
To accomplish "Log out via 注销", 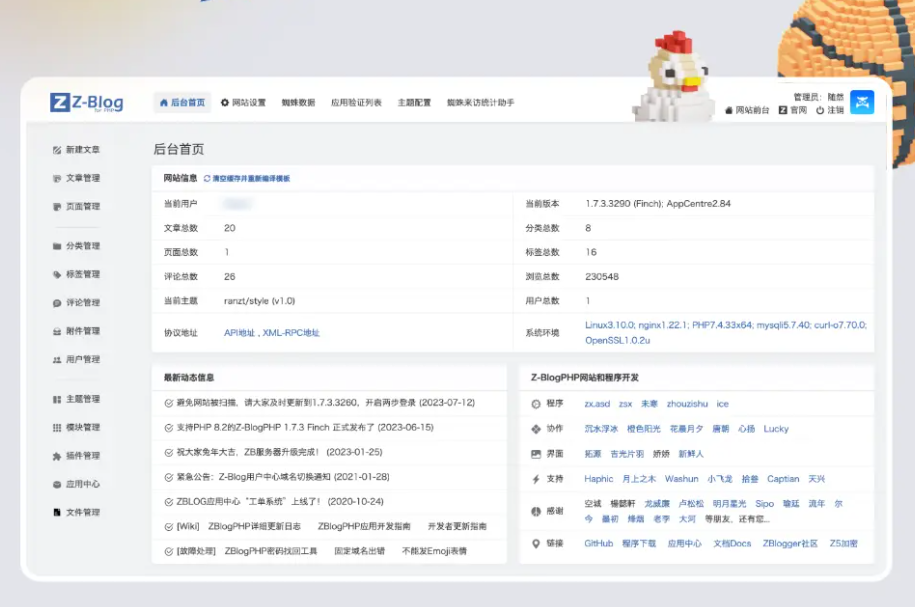I will 830,110.
